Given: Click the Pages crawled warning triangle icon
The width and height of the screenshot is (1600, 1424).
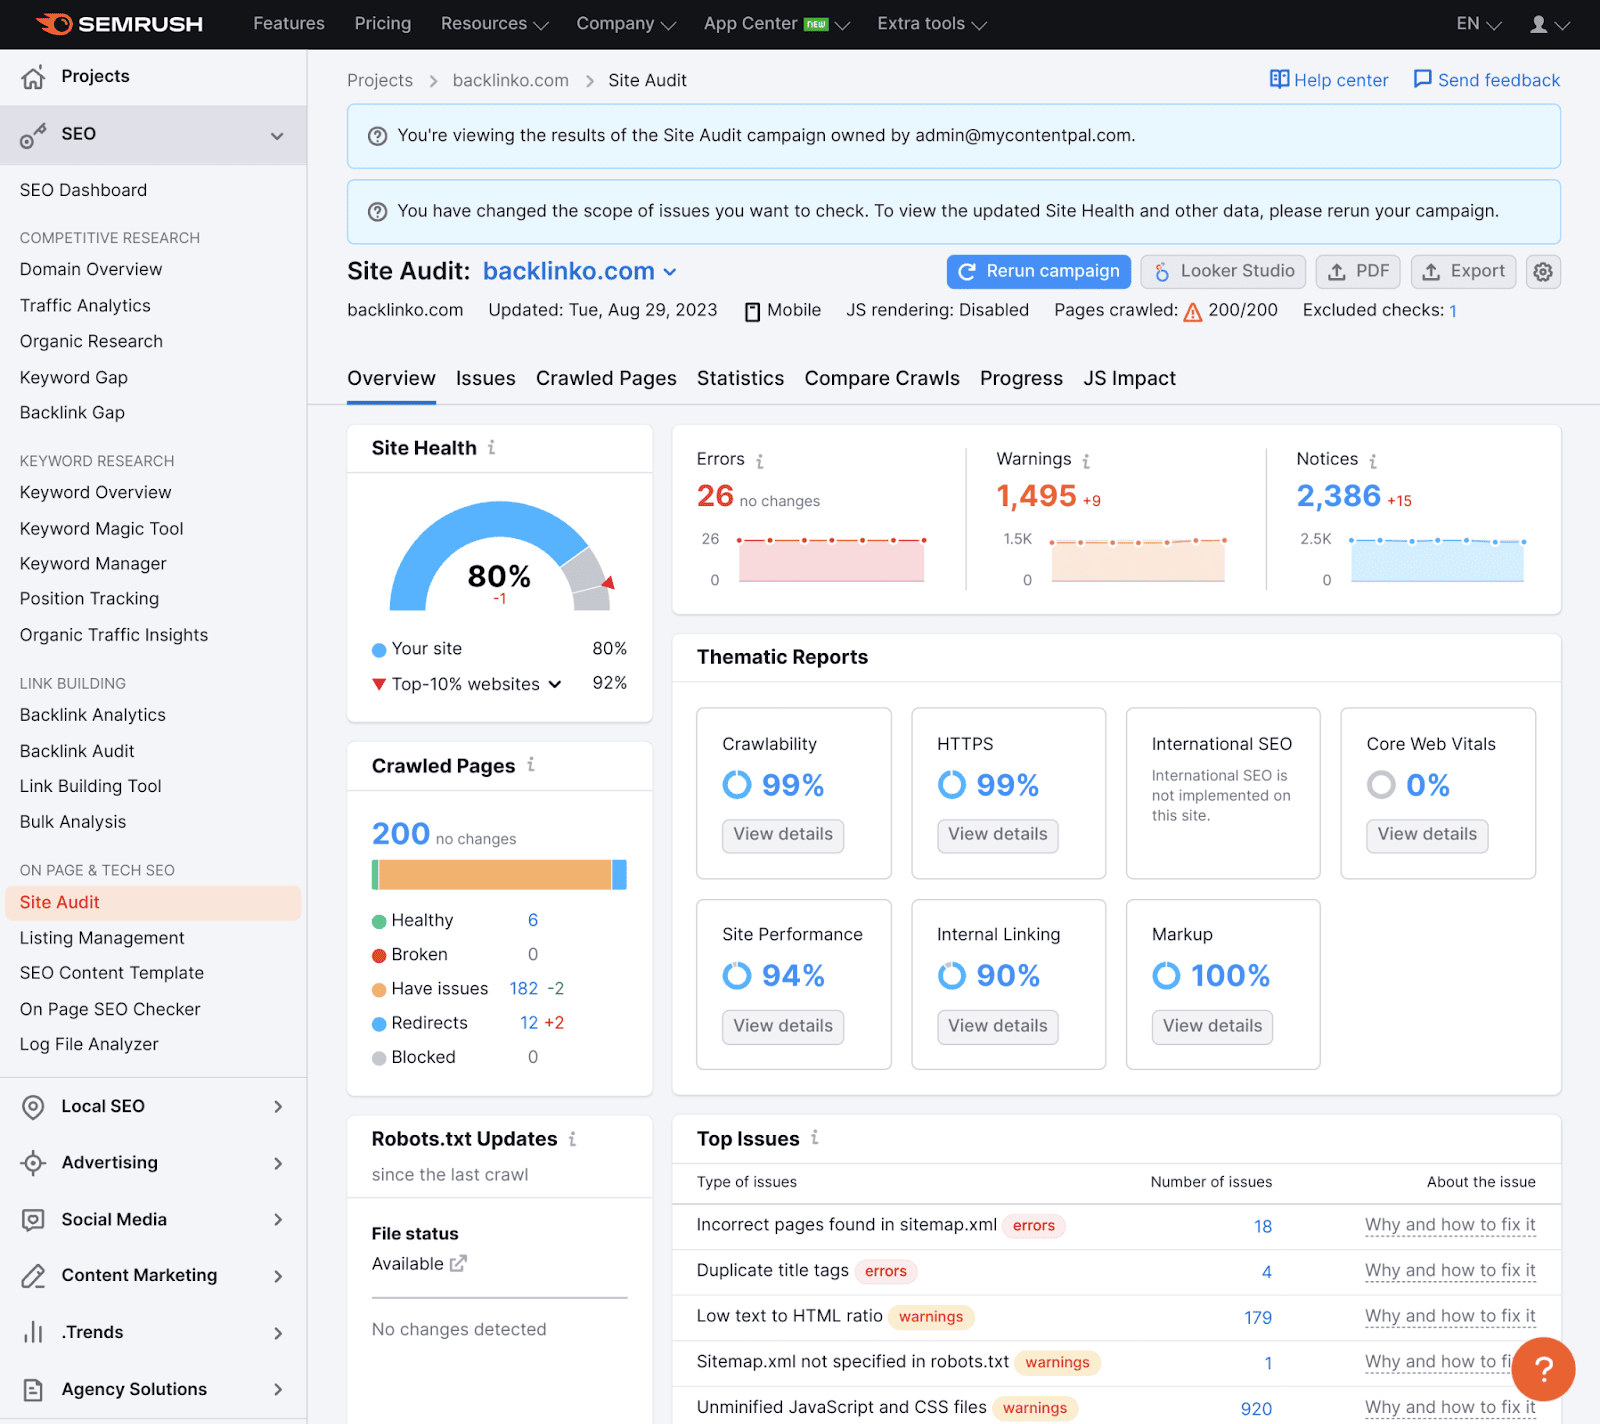Looking at the screenshot, I should point(1192,312).
